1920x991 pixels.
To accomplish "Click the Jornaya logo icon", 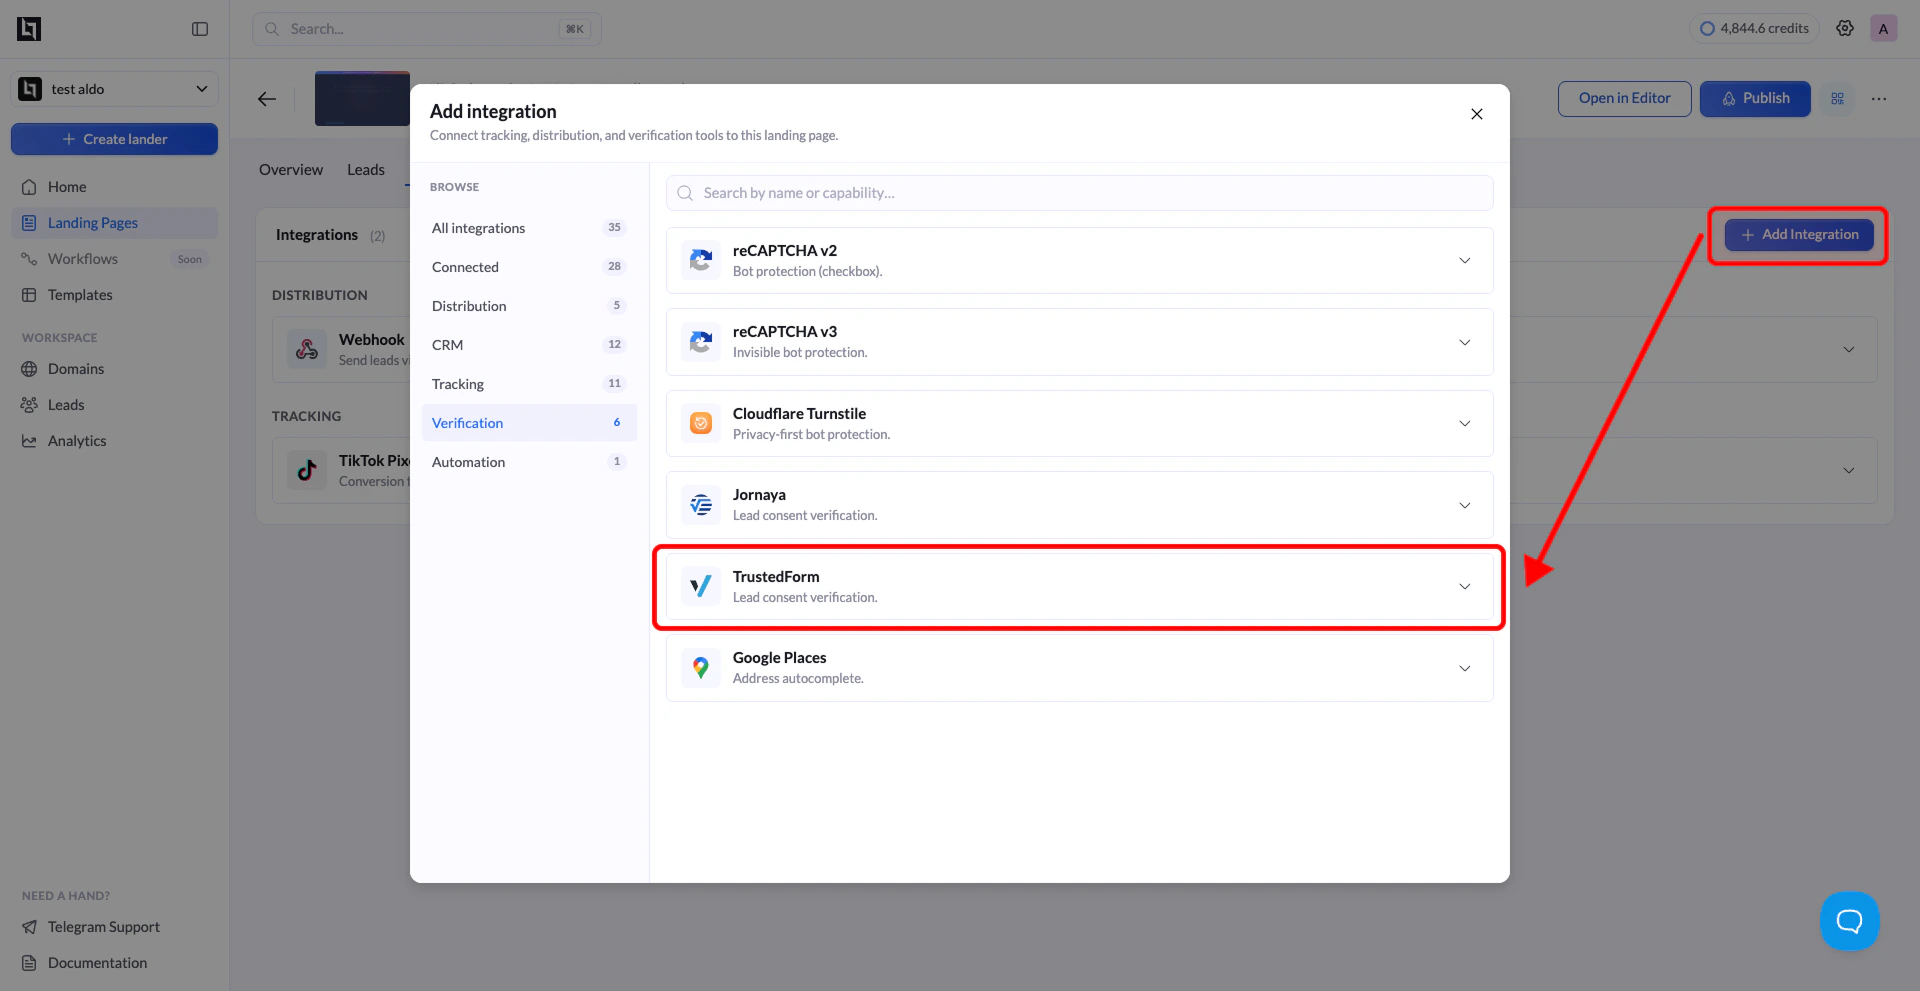I will point(701,505).
